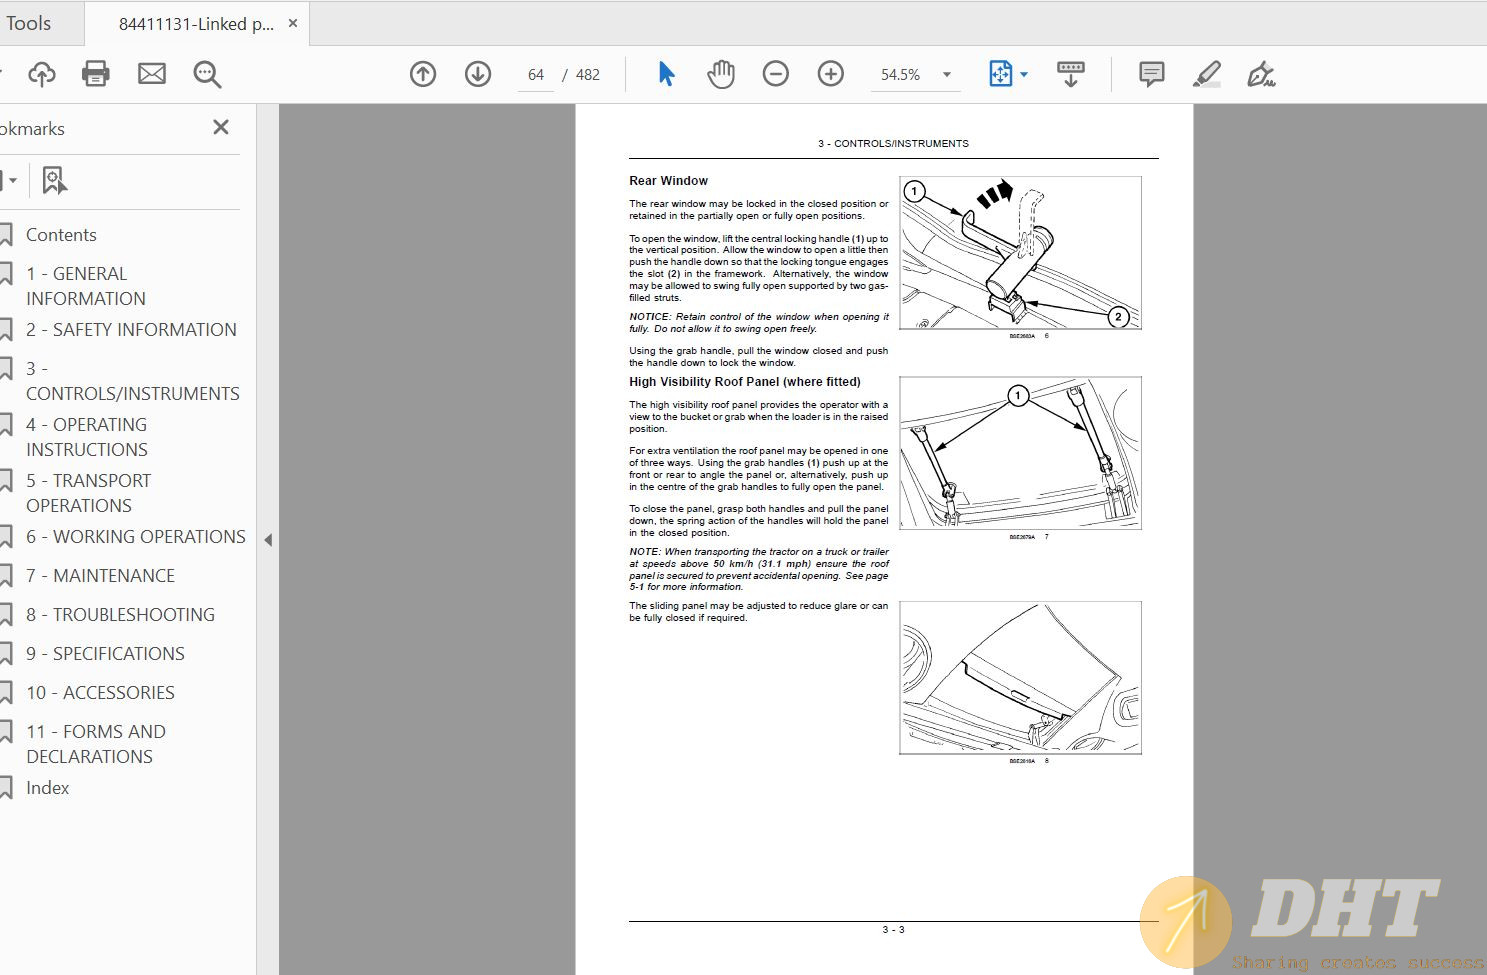Zoom in with the plus icon

pyautogui.click(x=831, y=74)
